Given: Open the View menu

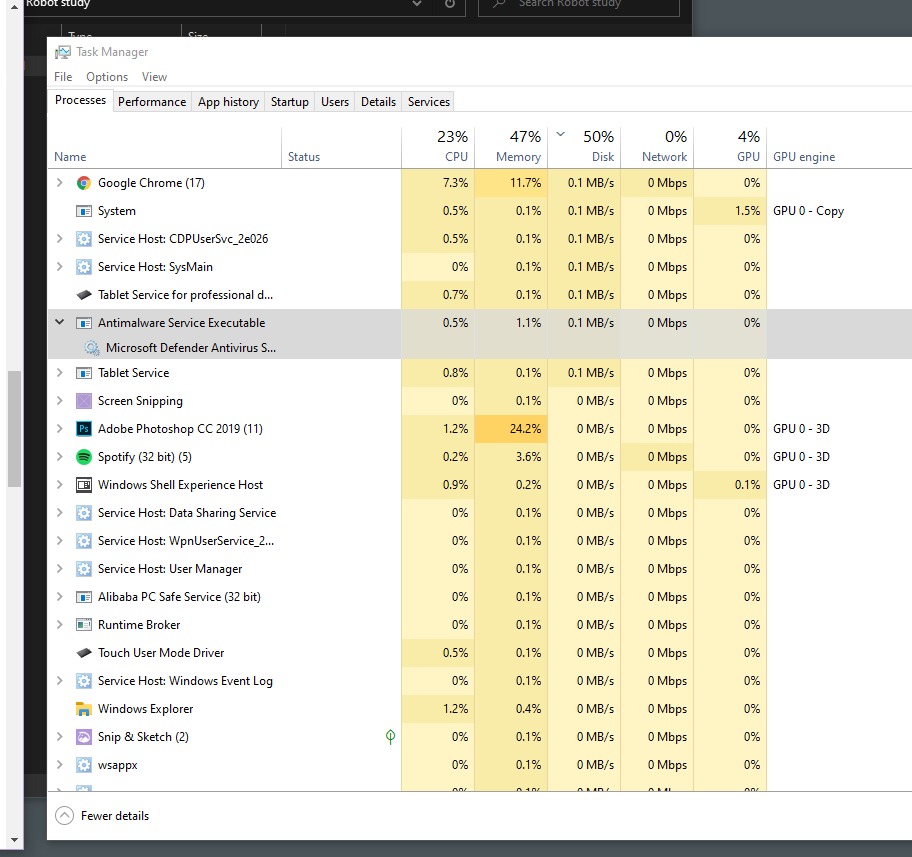Looking at the screenshot, I should (154, 77).
